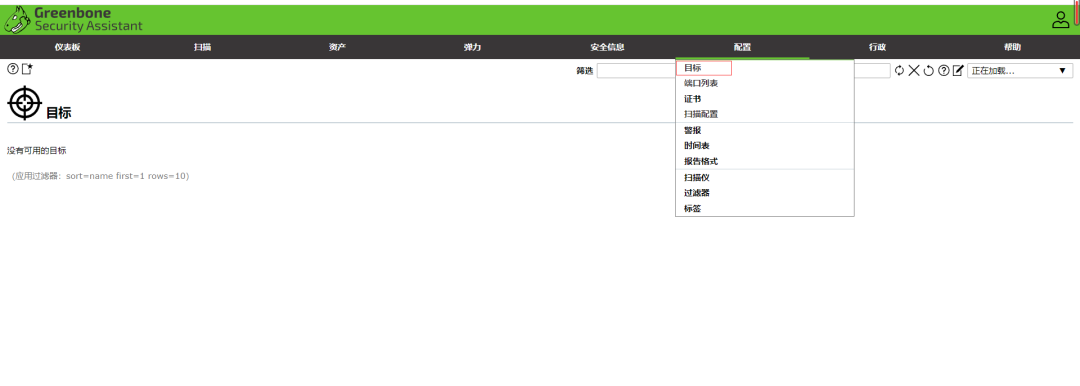Open the 仪表板 dashboard tab
Screen dimensions: 1080x386
pos(68,48)
